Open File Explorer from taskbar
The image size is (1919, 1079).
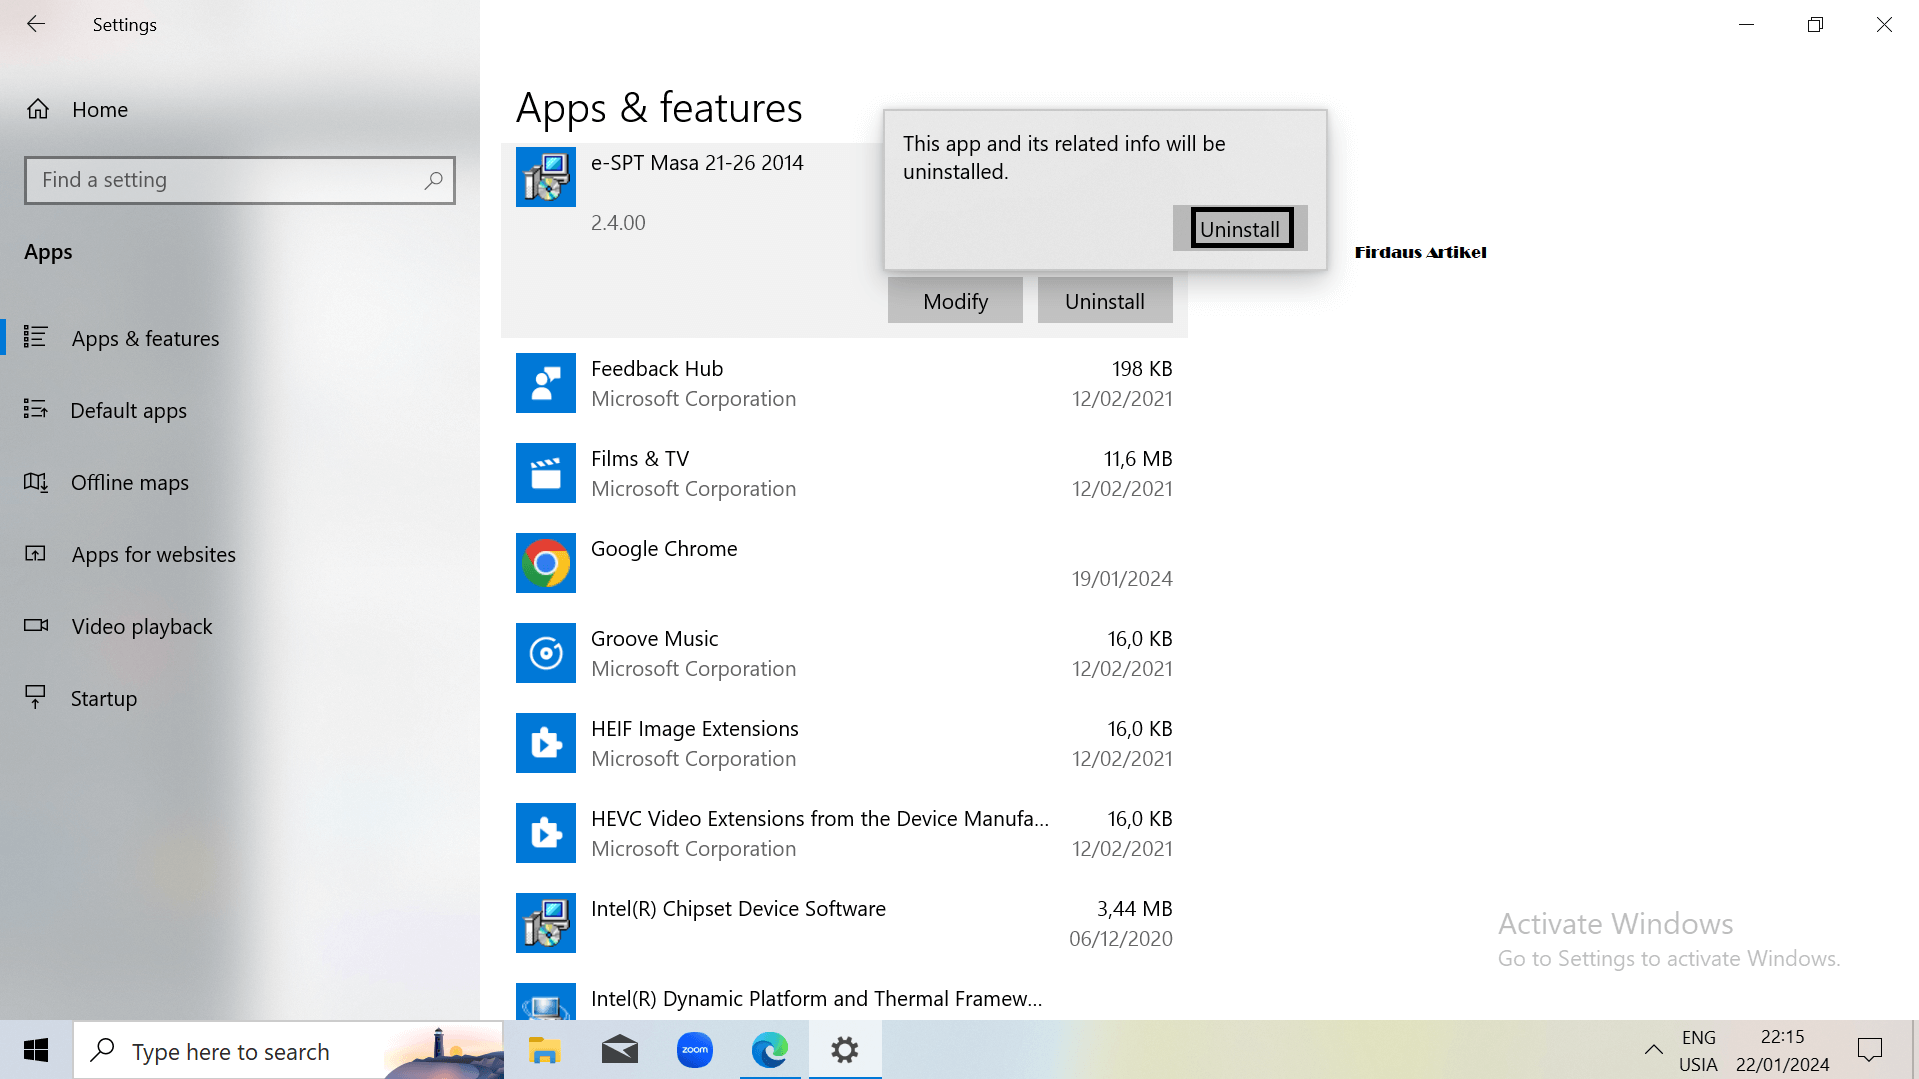pyautogui.click(x=544, y=1050)
